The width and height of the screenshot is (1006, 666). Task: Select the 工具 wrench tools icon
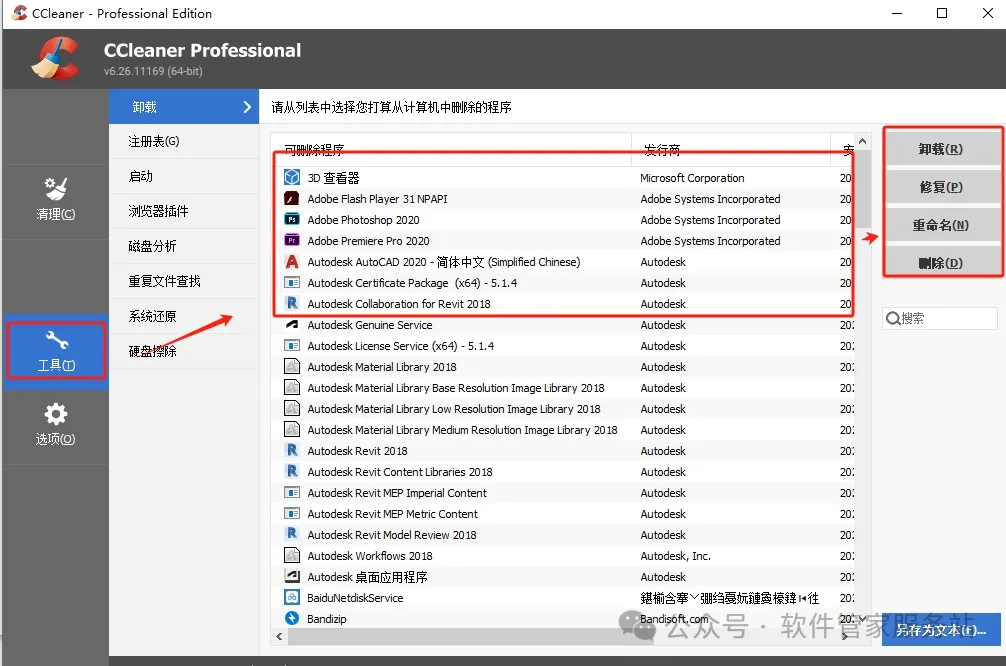(x=56, y=340)
